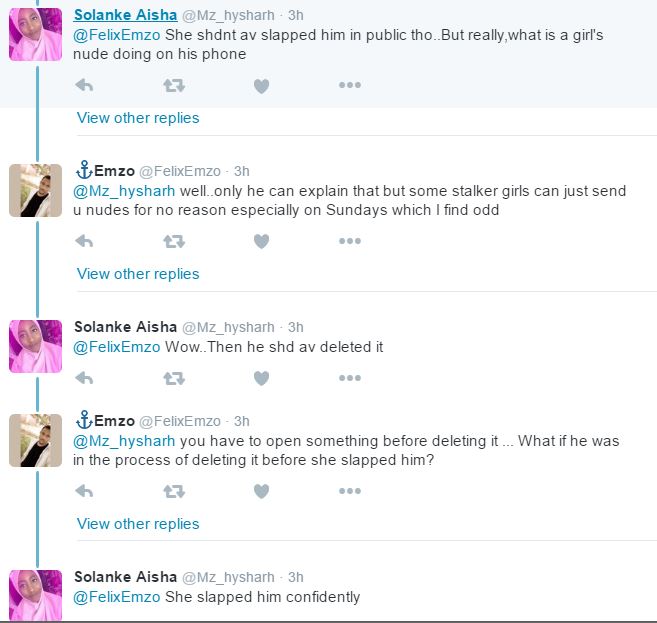Screen dimensions: 657x623
Task: Reply to the first Solanke Aisha tweet
Action: (85, 86)
